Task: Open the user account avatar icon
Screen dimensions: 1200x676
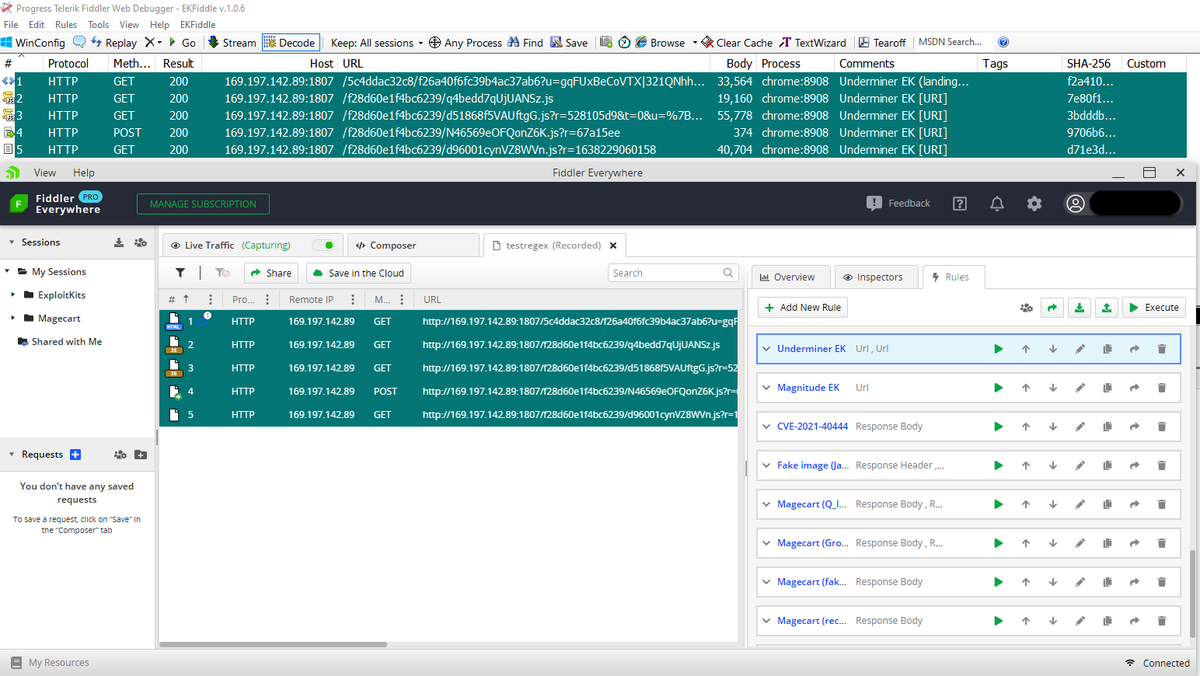Action: click(x=1076, y=204)
